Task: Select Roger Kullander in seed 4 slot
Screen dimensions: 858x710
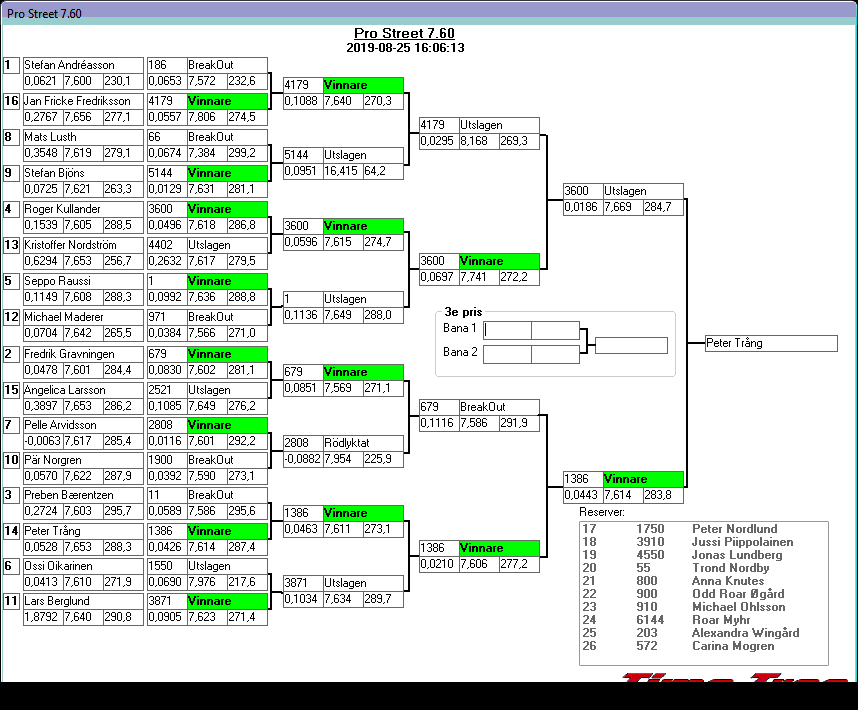Action: click(83, 209)
